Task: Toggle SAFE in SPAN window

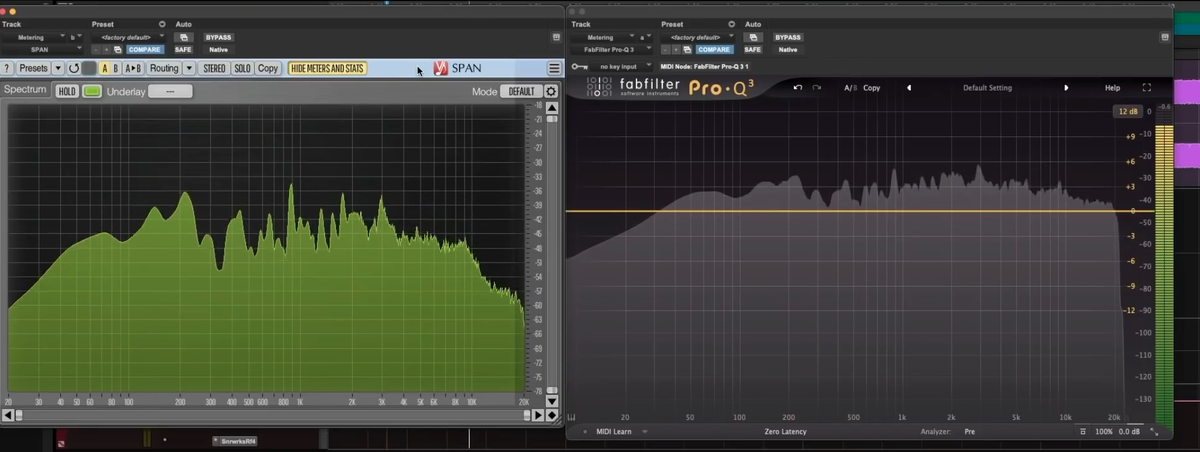Action: click(183, 49)
